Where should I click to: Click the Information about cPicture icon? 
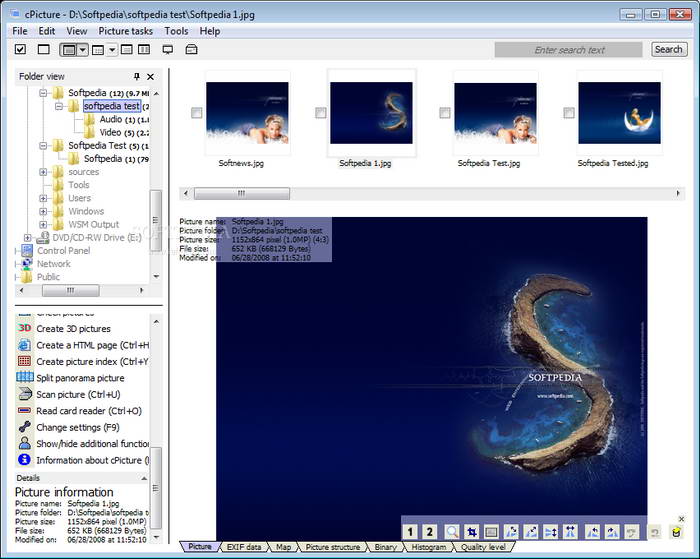coord(25,460)
